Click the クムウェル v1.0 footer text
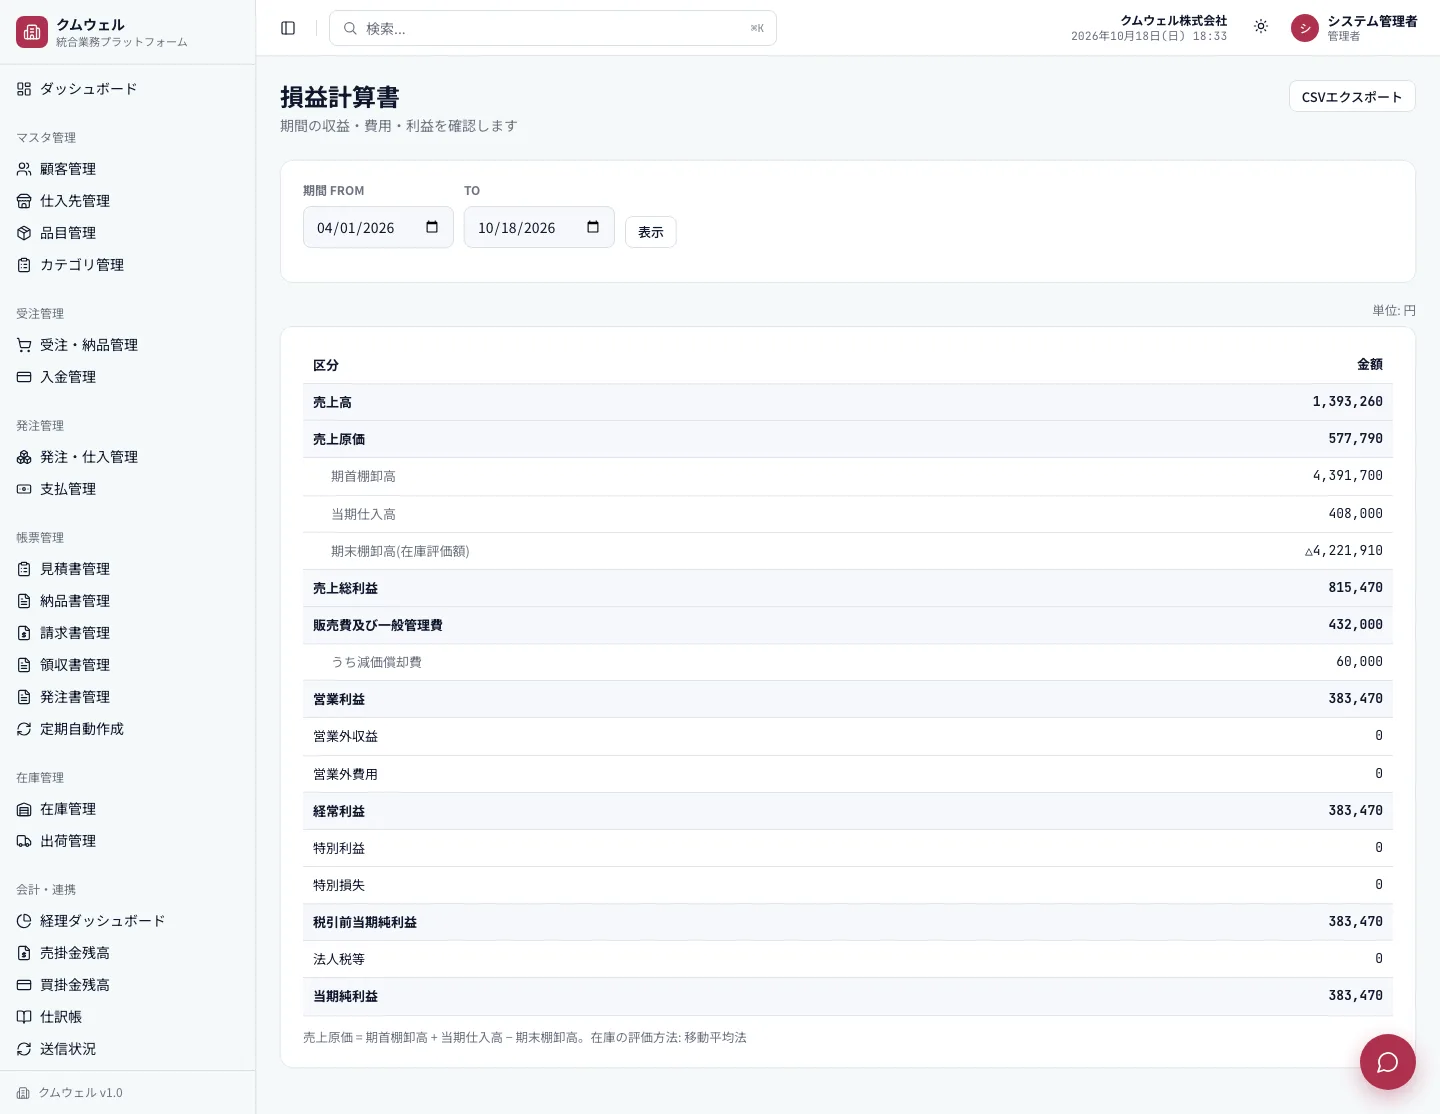This screenshot has height=1114, width=1440. click(80, 1093)
